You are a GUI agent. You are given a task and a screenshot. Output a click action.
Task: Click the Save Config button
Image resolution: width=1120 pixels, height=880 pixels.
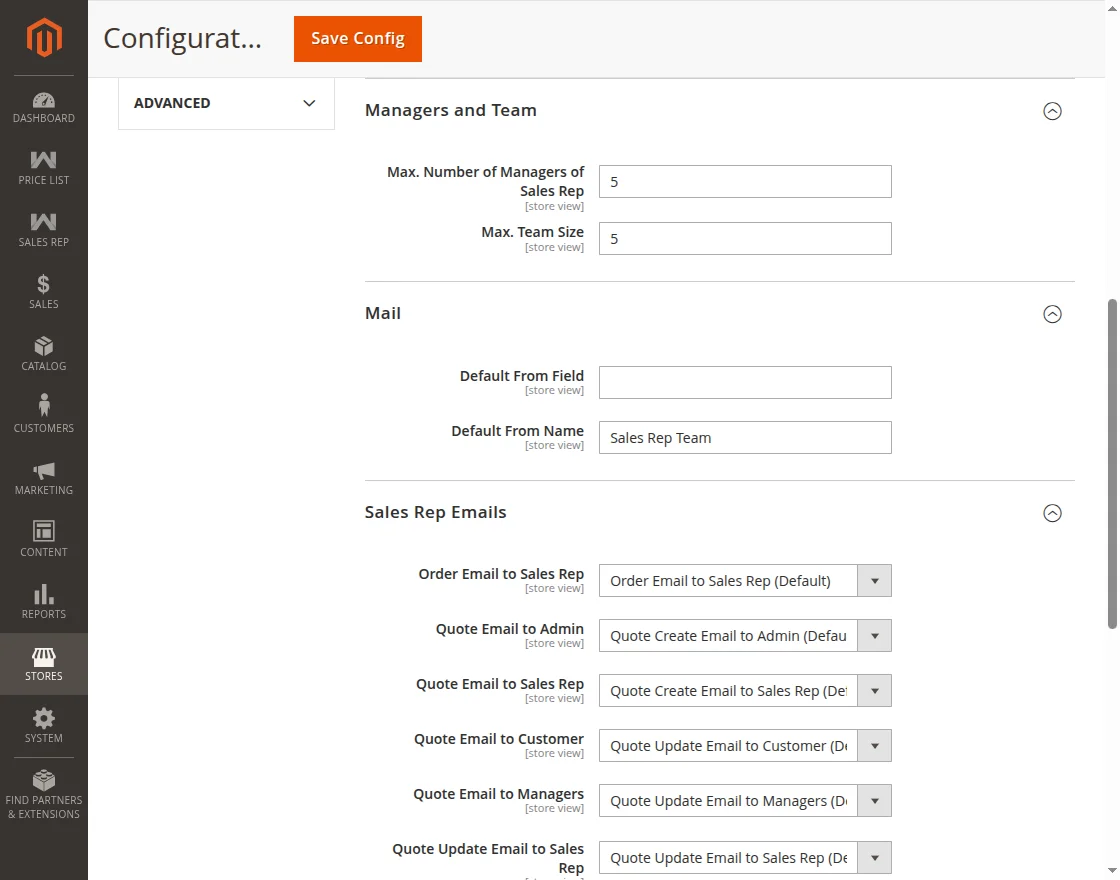coord(357,39)
